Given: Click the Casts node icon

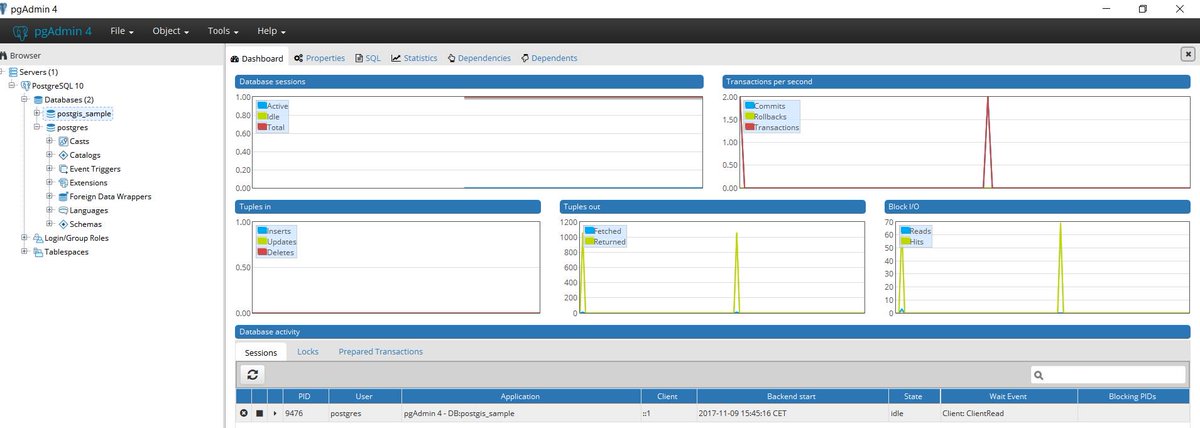Looking at the screenshot, I should click(63, 142).
